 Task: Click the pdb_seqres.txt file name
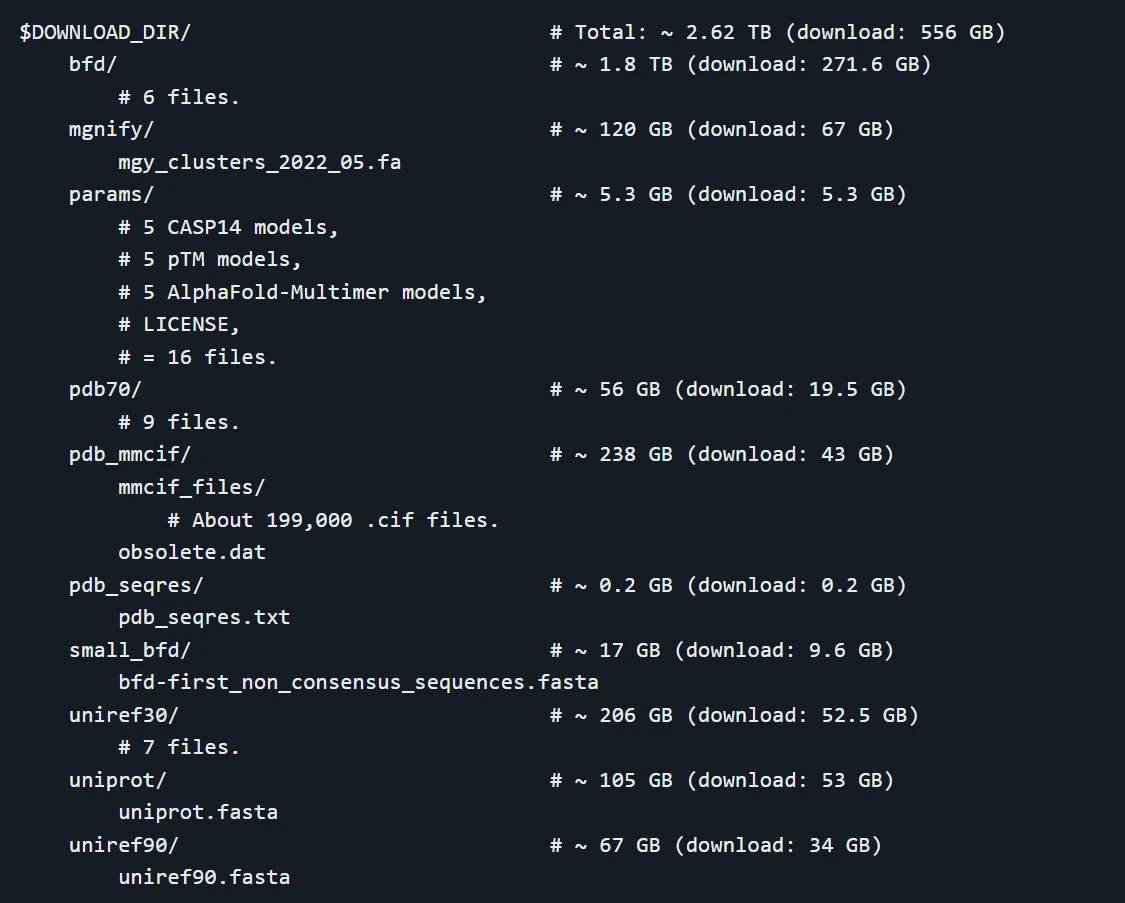[204, 617]
